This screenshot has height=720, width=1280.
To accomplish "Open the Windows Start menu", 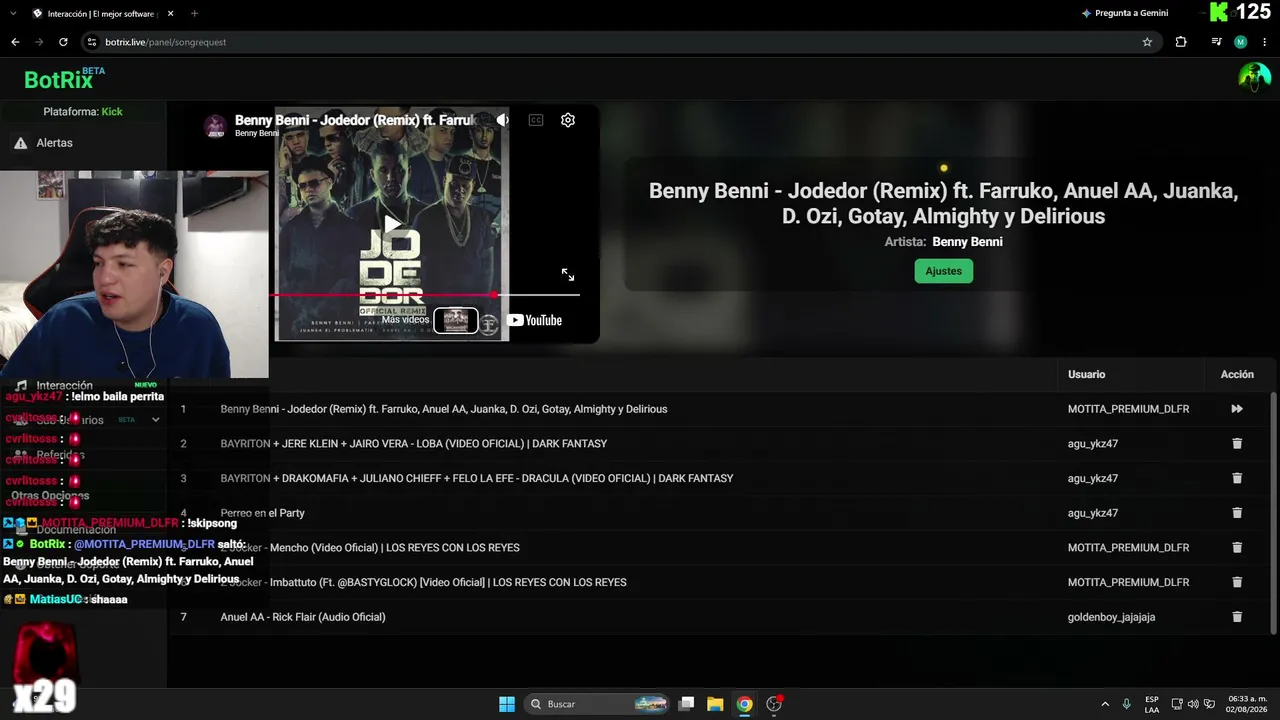I will 507,704.
